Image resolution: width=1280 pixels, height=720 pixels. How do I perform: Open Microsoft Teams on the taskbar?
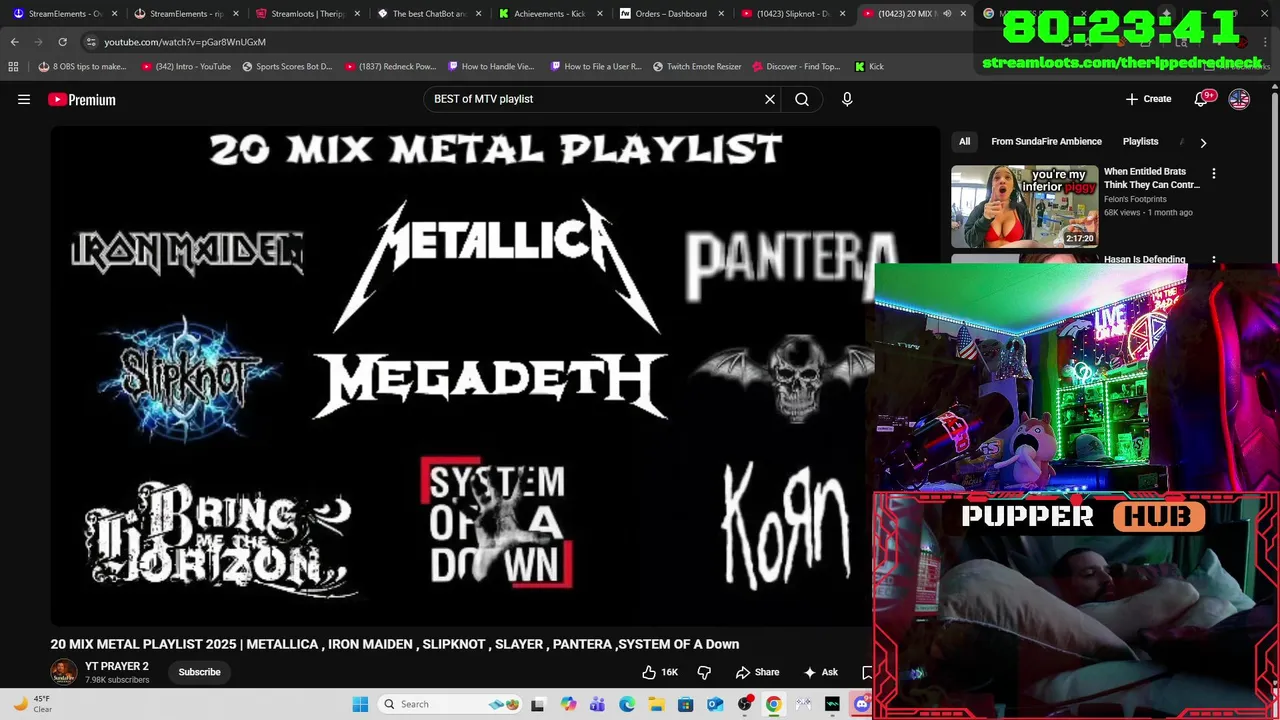[597, 704]
